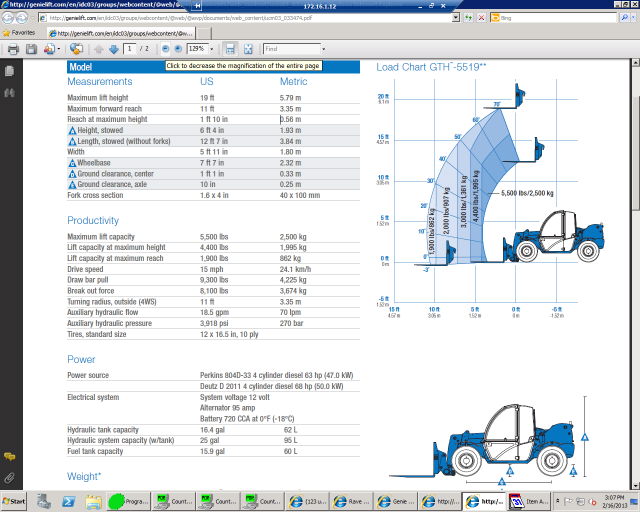This screenshot has height=512, width=640.
Task: Open the Favorites menu
Action: tap(19, 33)
